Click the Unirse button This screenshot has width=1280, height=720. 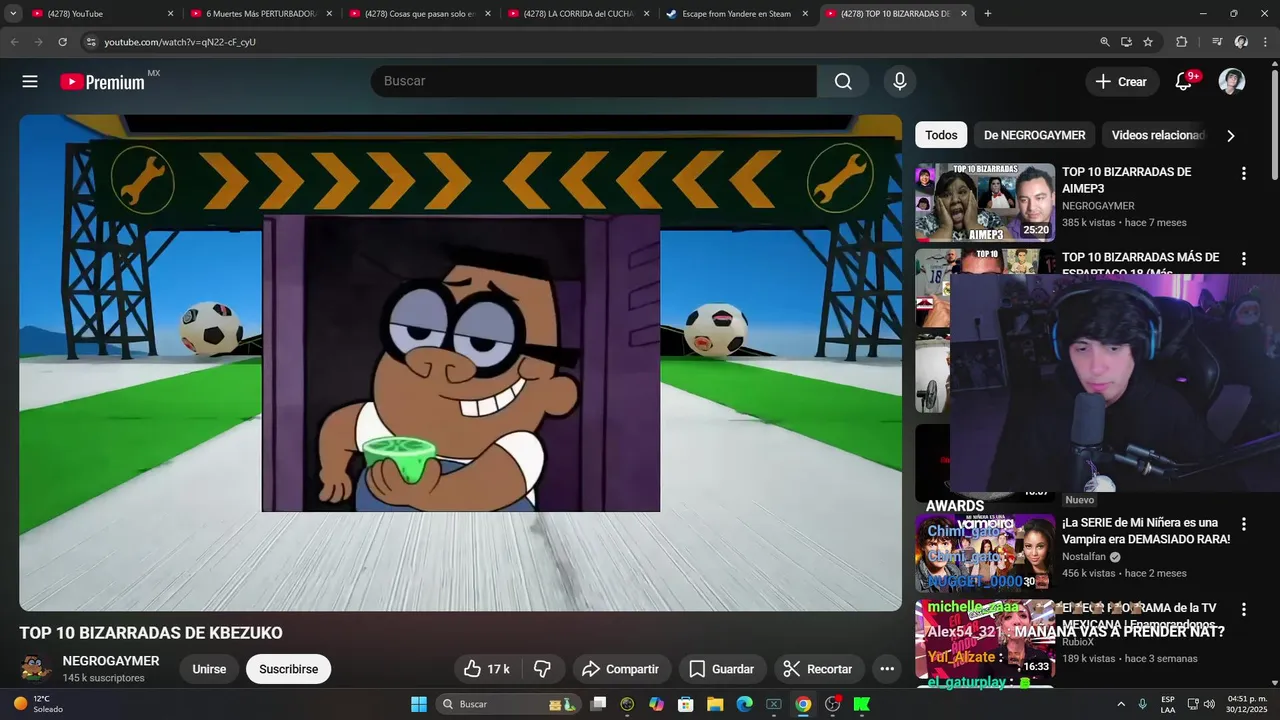pos(209,669)
